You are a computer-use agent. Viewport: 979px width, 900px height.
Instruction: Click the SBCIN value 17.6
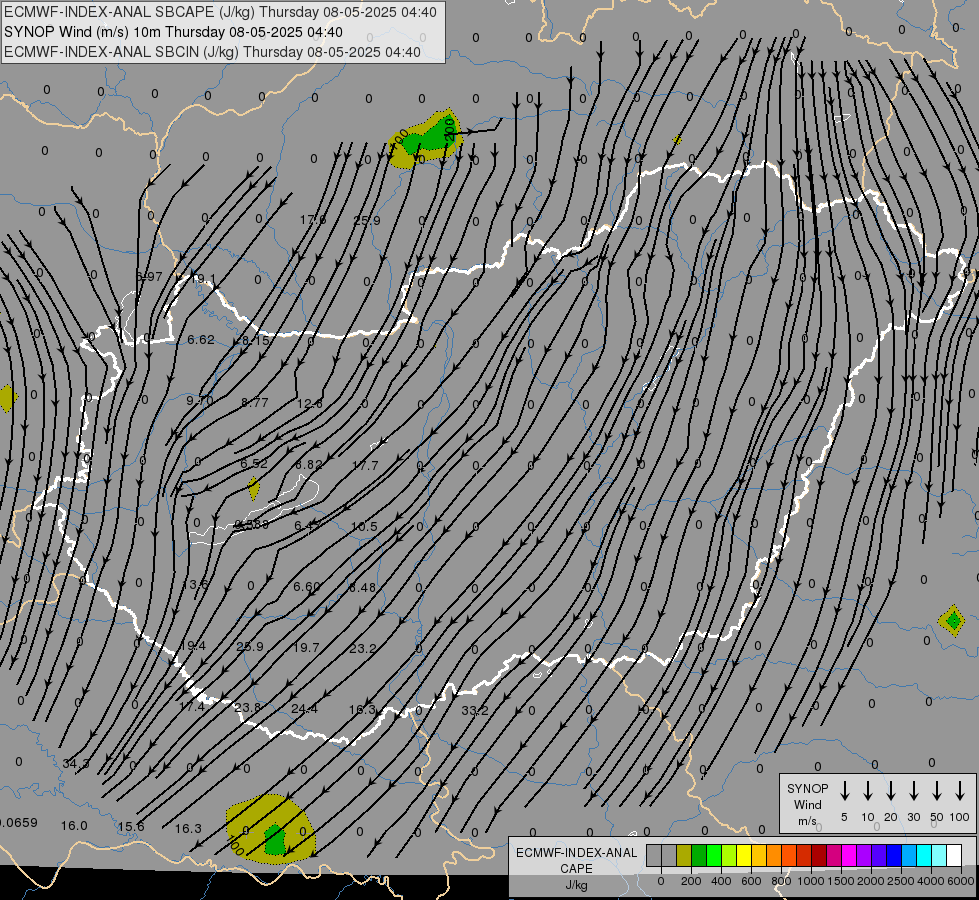313,219
